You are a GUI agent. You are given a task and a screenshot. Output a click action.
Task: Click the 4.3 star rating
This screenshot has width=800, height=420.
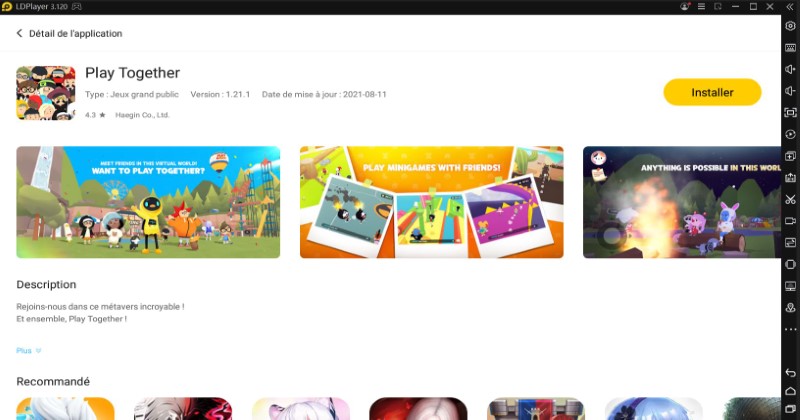tap(95, 115)
